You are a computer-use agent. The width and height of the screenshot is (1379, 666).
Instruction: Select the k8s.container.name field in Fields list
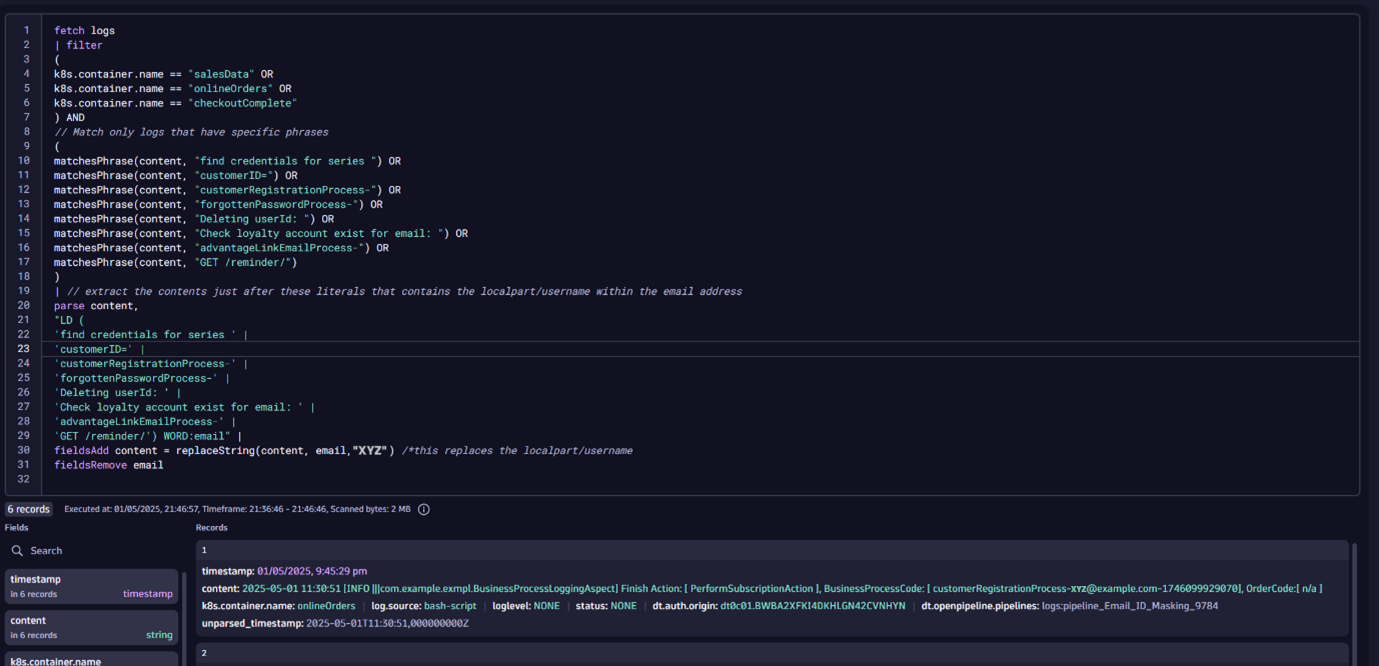92,659
